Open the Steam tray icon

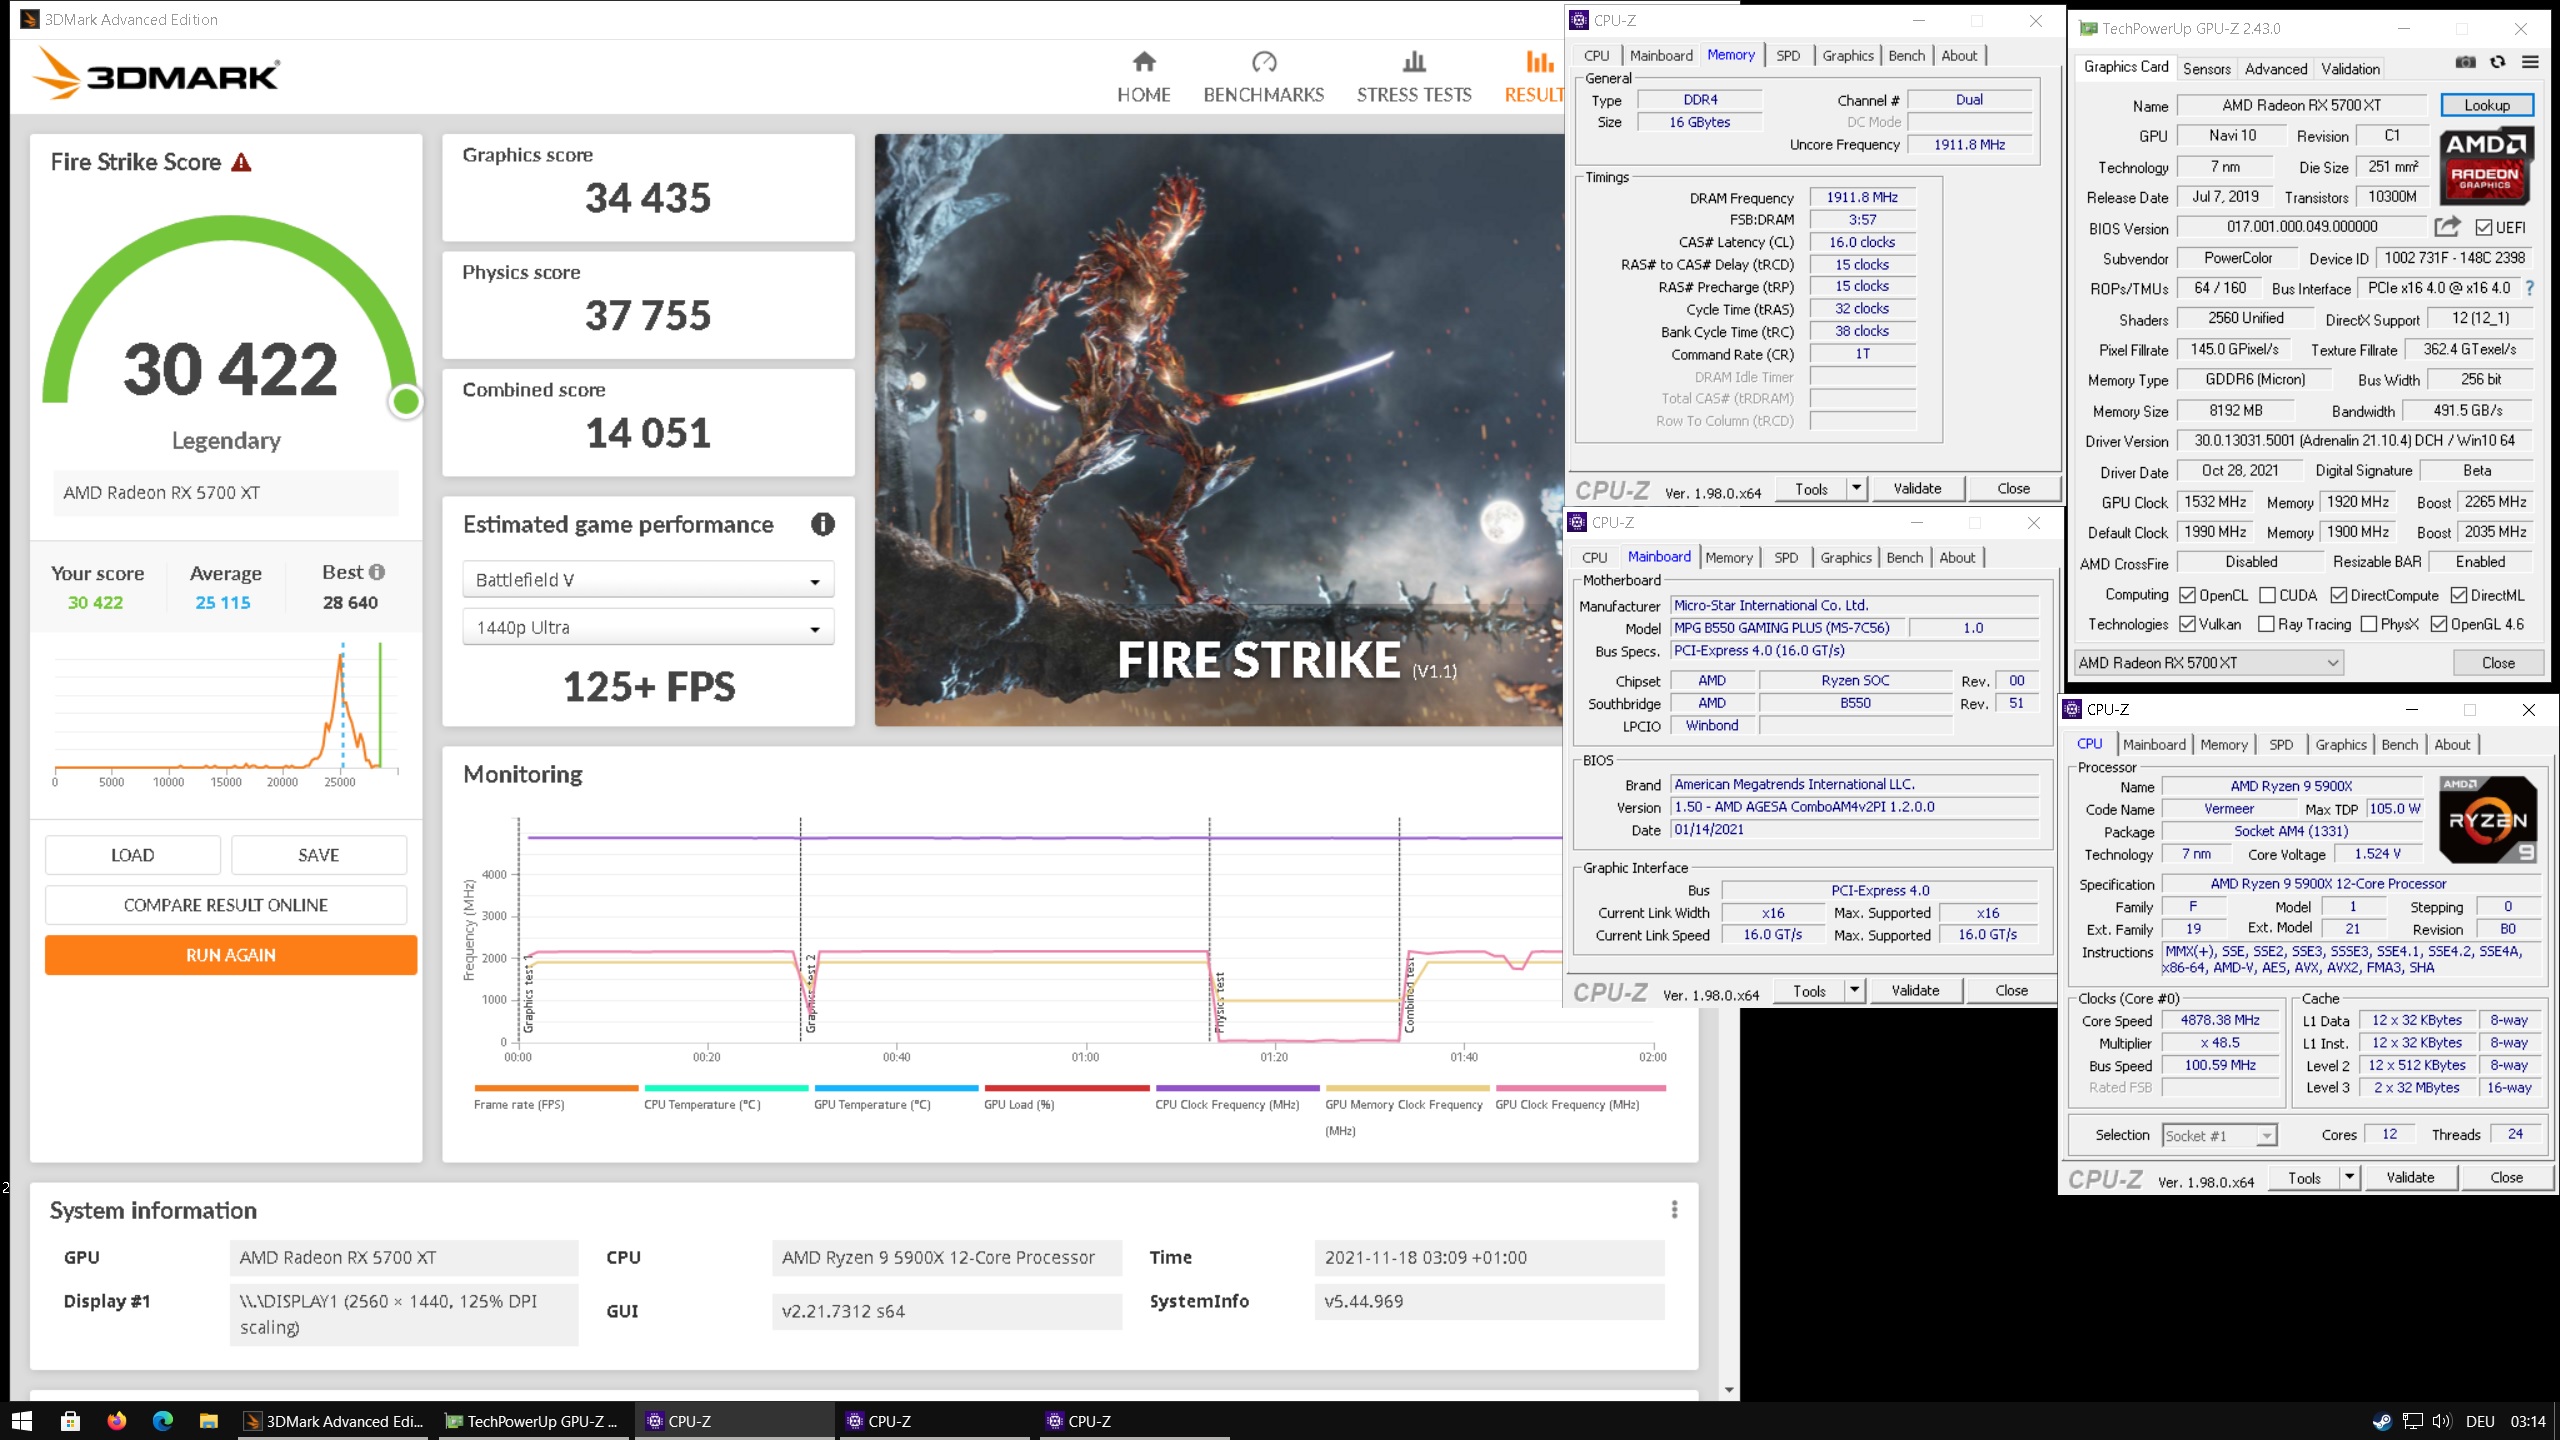2382,1421
